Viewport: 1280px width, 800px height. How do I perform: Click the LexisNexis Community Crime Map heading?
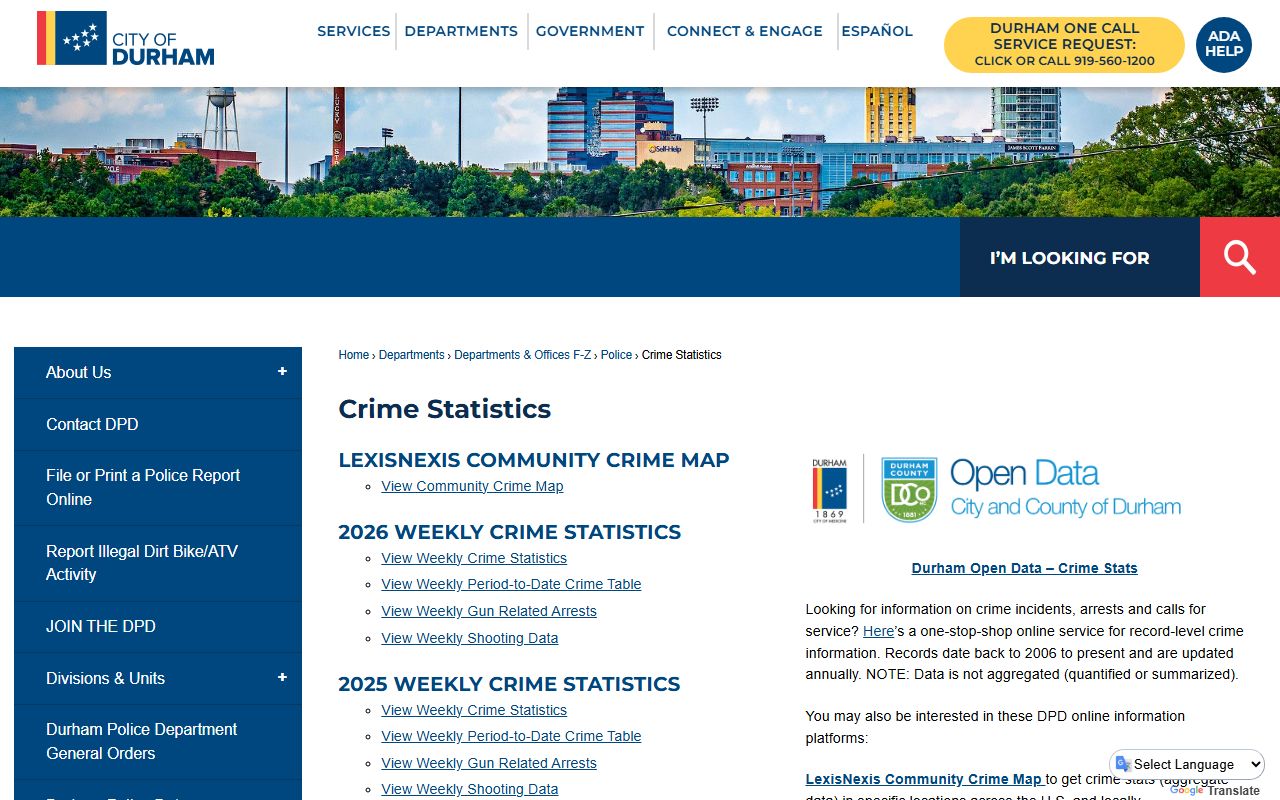coord(534,460)
